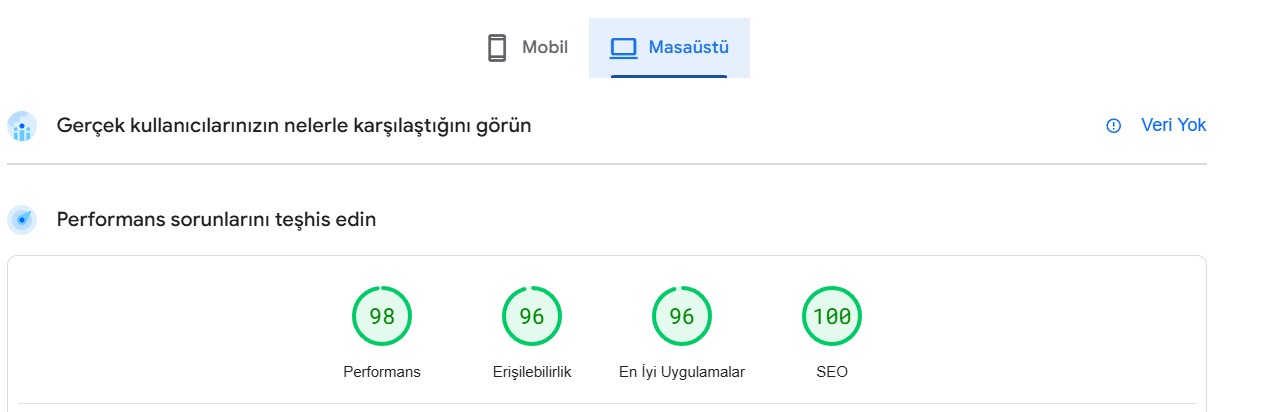Click the phone icon in Mobil tab
Image resolution: width=1286 pixels, height=412 pixels.
click(497, 48)
